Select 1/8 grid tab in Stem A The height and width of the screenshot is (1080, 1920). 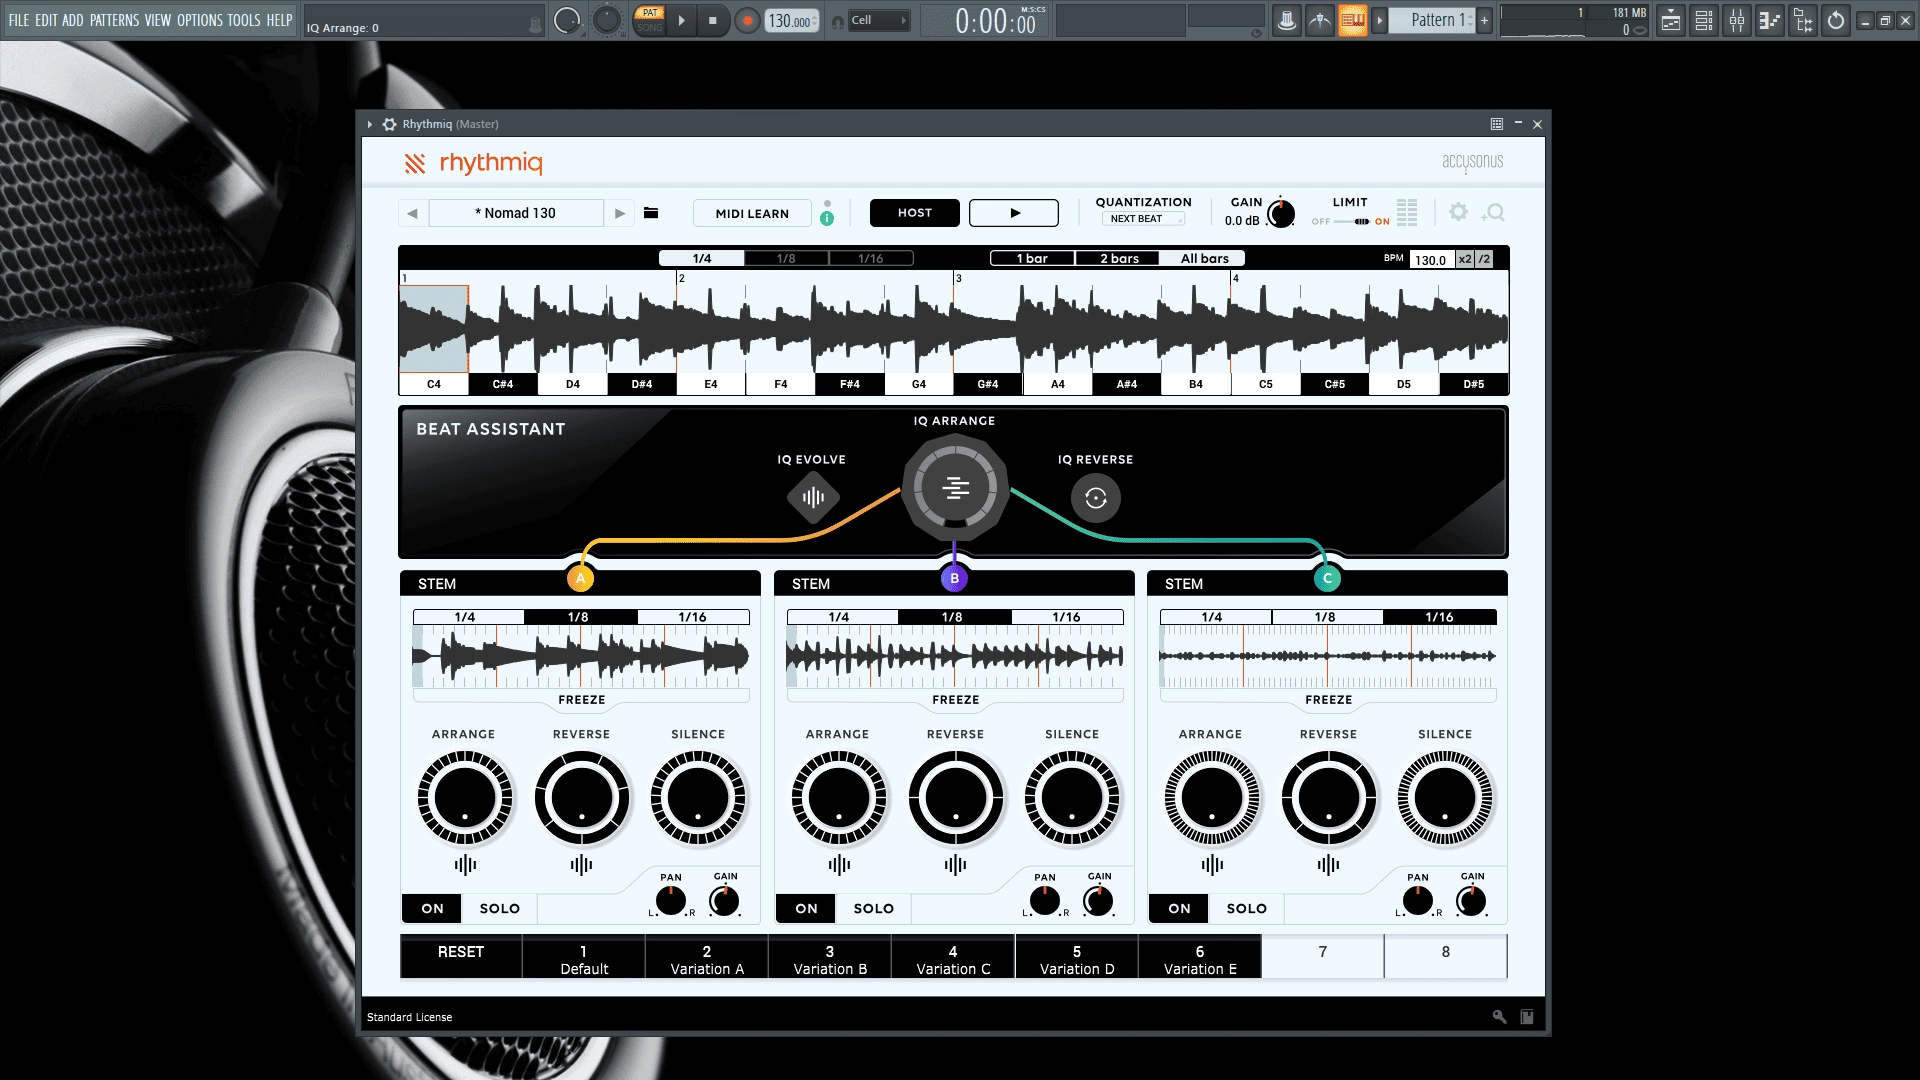point(578,617)
